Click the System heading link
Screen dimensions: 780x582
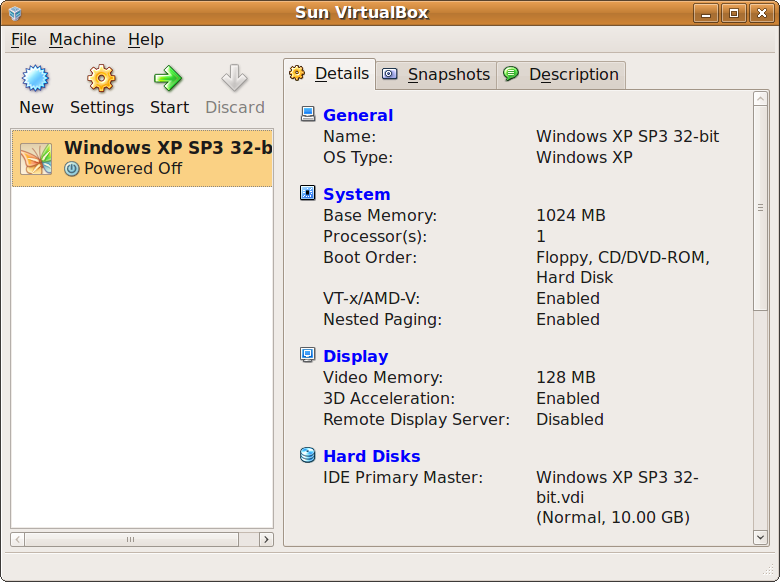(x=356, y=194)
